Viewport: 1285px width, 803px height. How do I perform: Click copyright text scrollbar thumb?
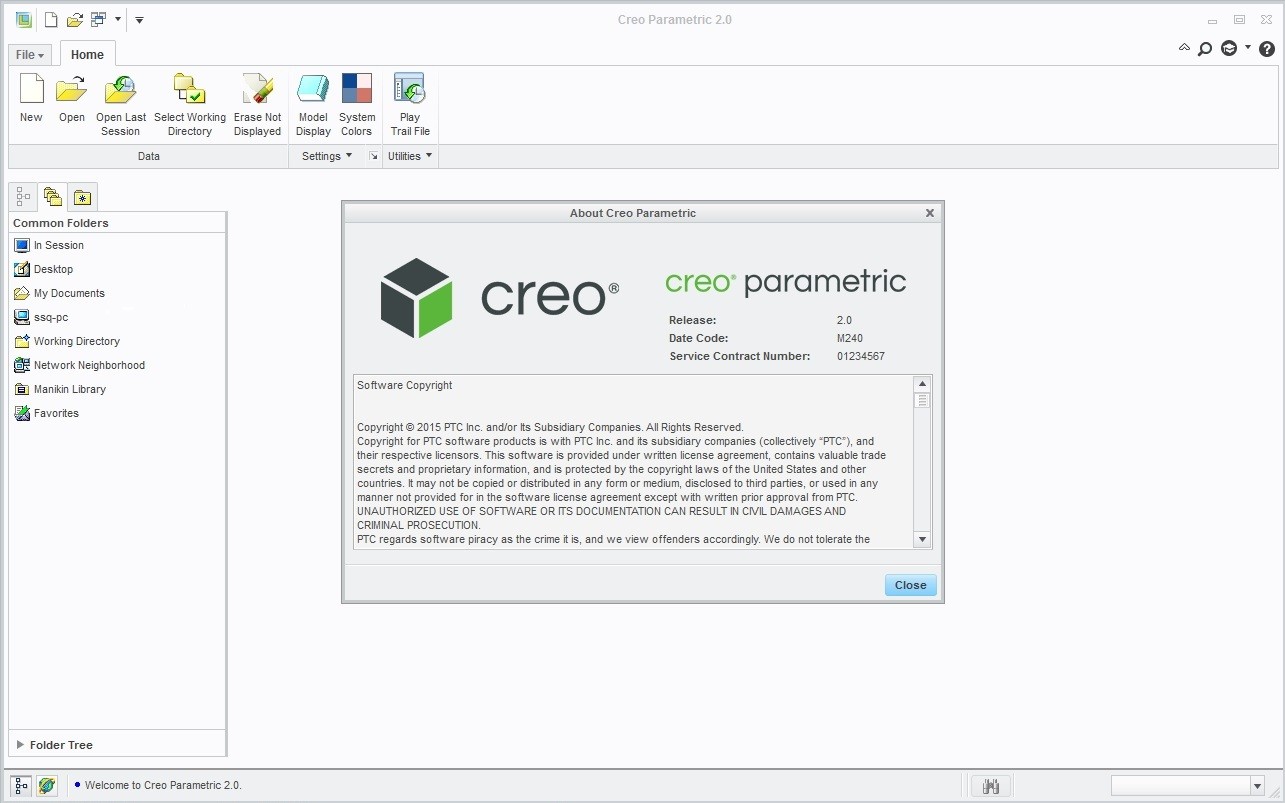tap(922, 400)
